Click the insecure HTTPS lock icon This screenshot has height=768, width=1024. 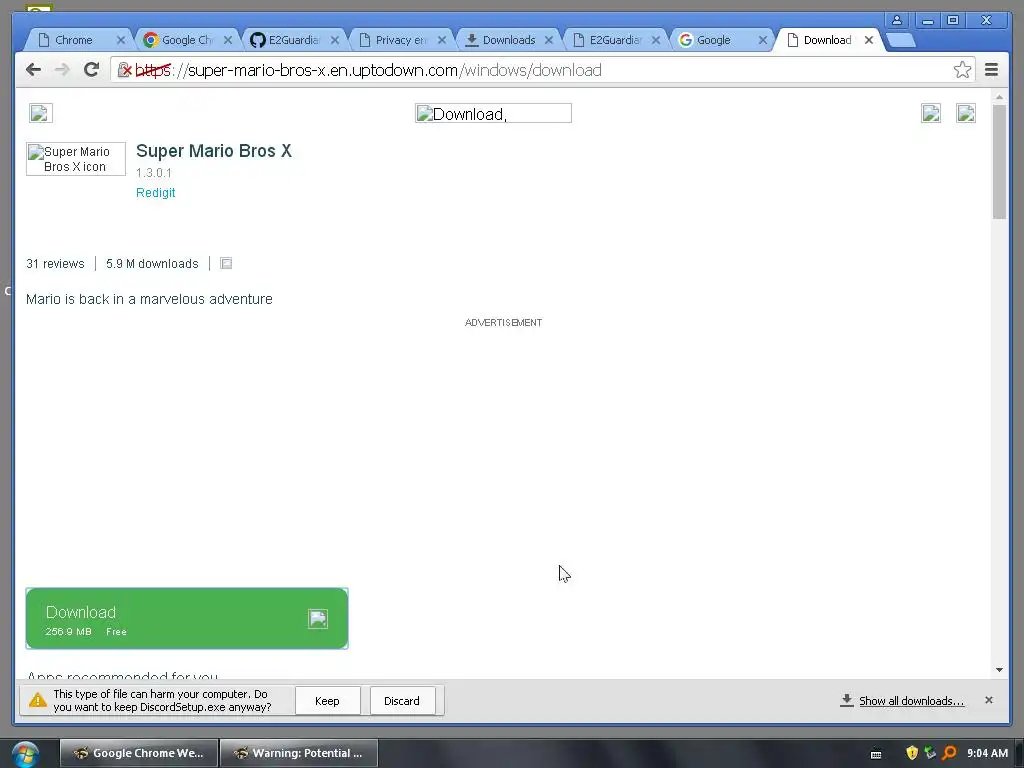pyautogui.click(x=125, y=70)
